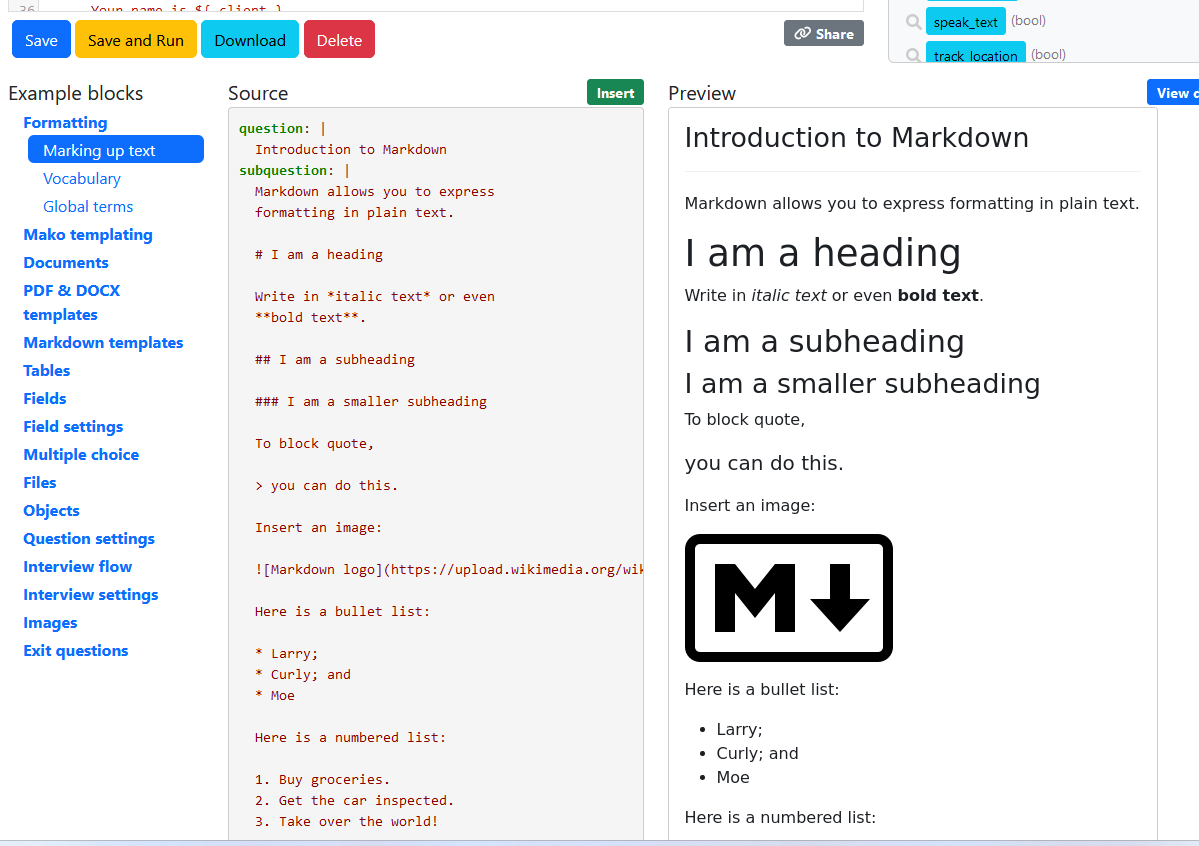
Task: Click the track_location variable button
Action: click(x=975, y=55)
